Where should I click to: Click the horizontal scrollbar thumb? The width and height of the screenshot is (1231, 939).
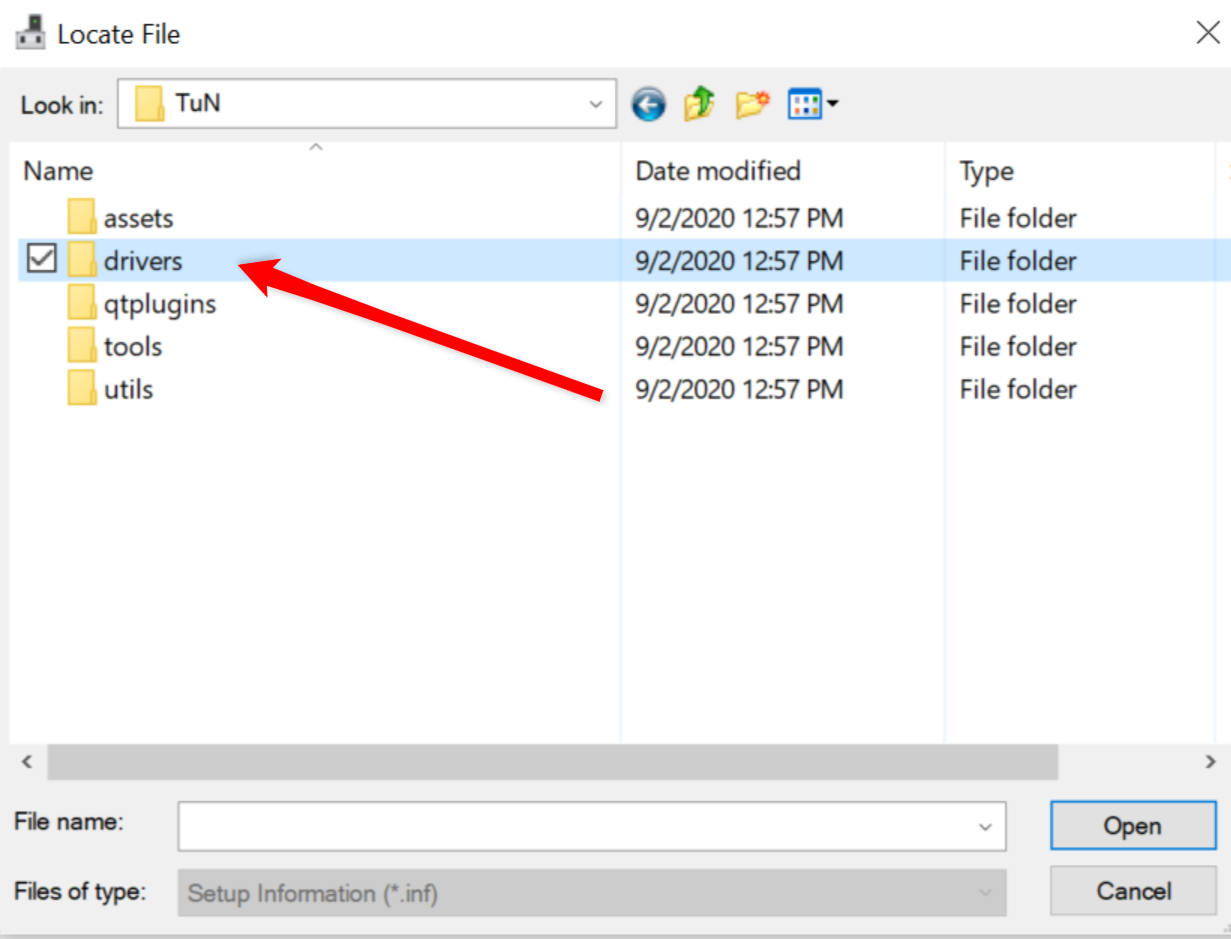(552, 762)
